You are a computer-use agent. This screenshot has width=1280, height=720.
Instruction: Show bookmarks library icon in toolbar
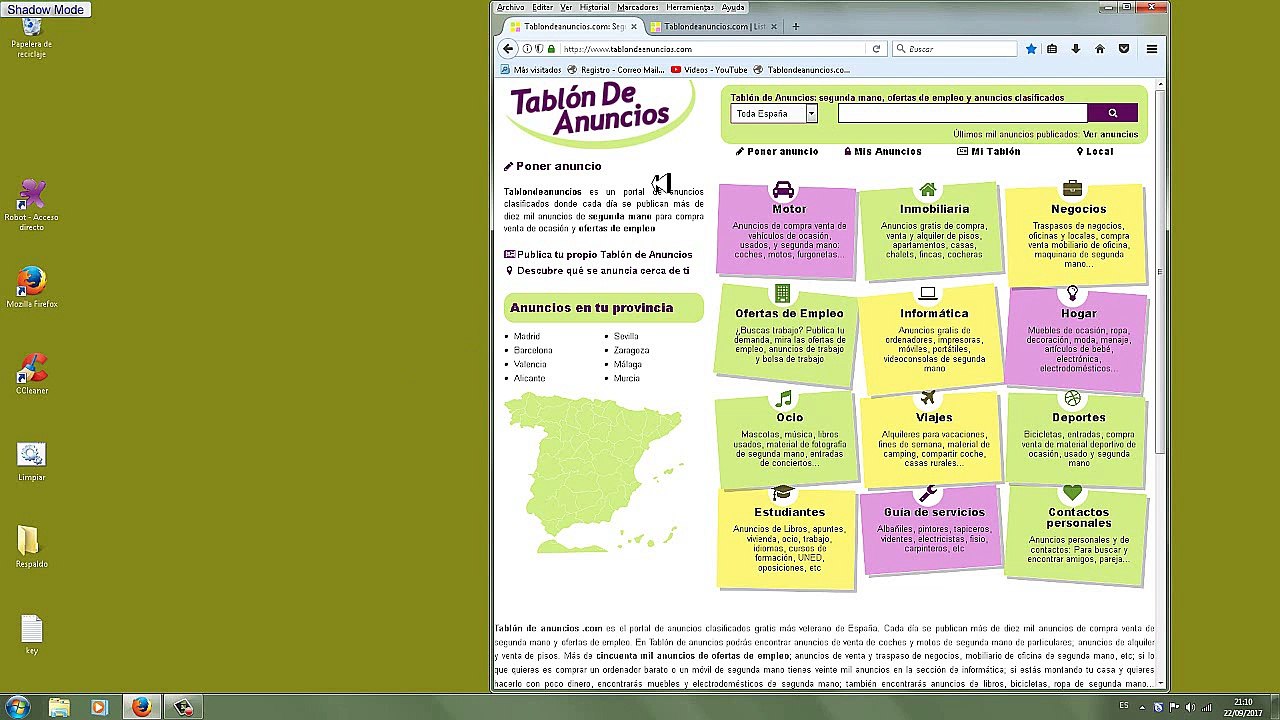(x=1052, y=48)
